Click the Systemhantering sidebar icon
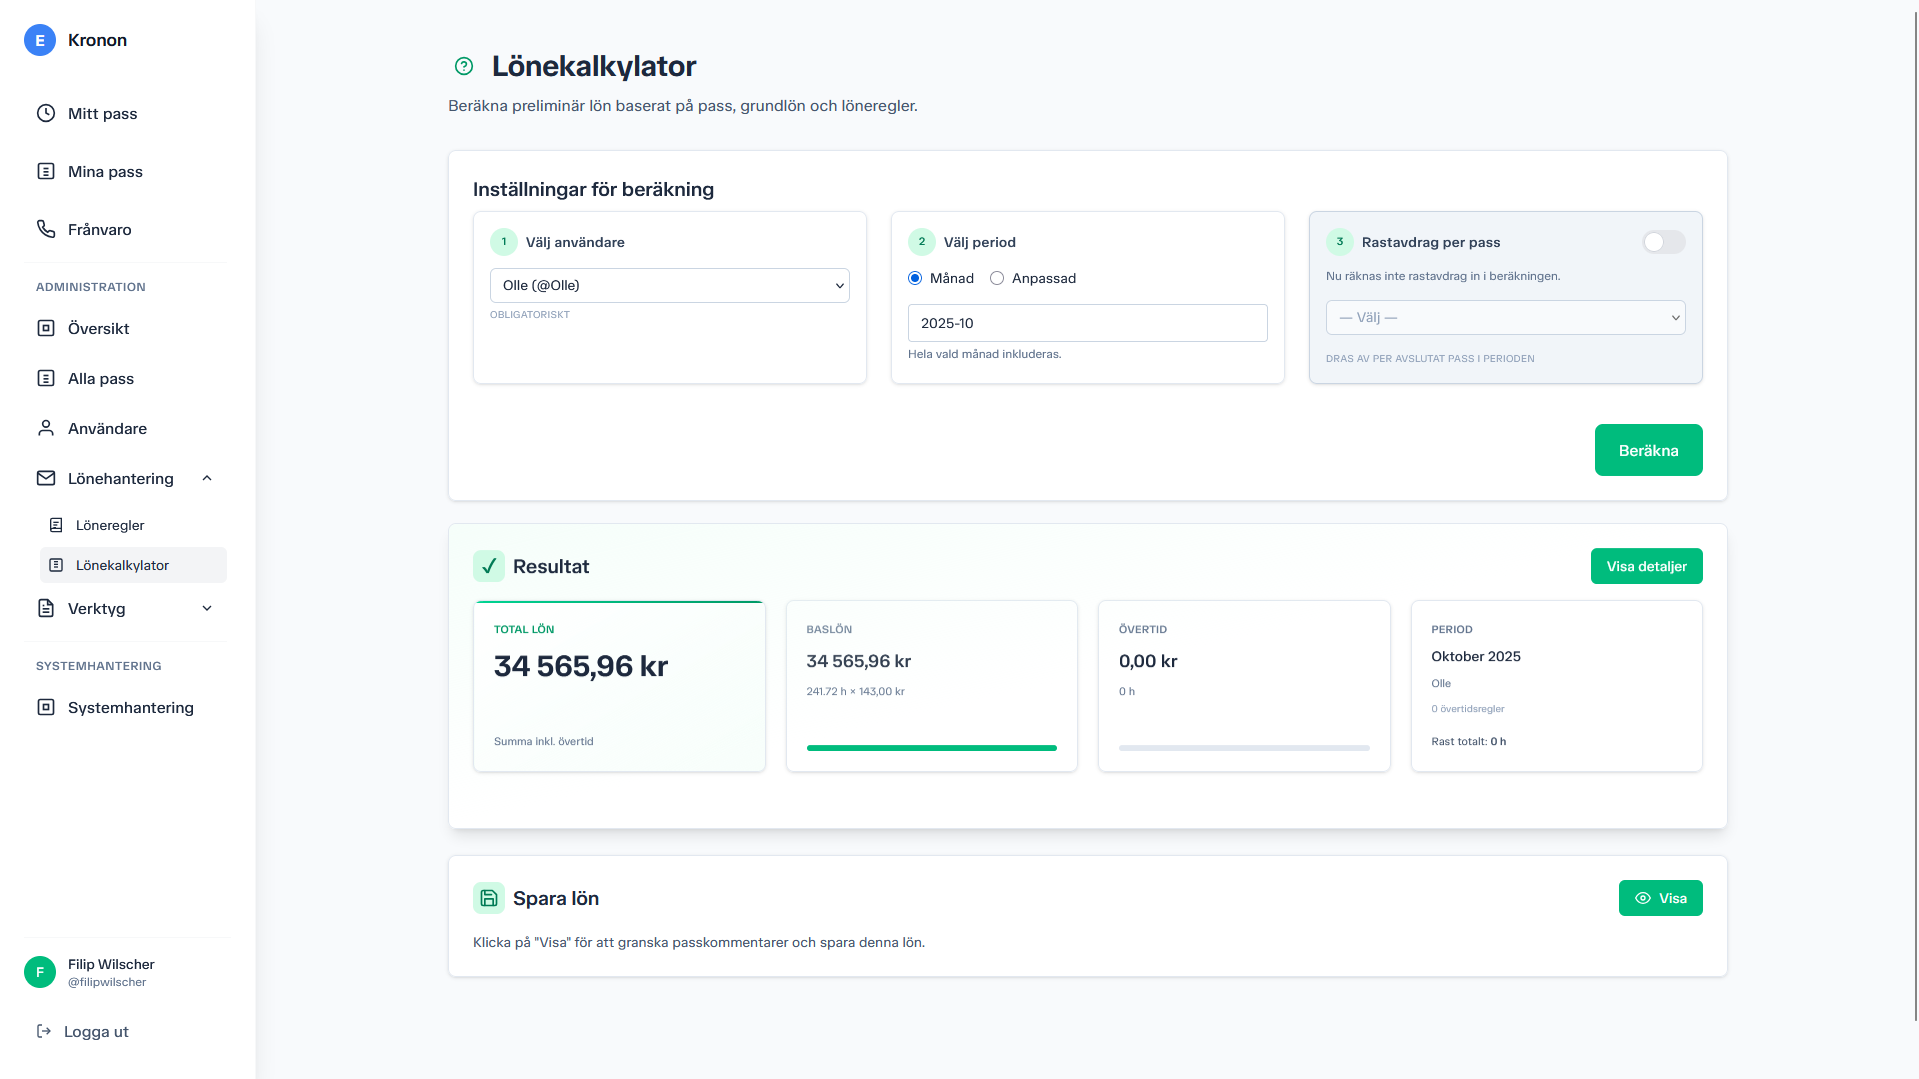Image resolution: width=1919 pixels, height=1079 pixels. tap(46, 707)
